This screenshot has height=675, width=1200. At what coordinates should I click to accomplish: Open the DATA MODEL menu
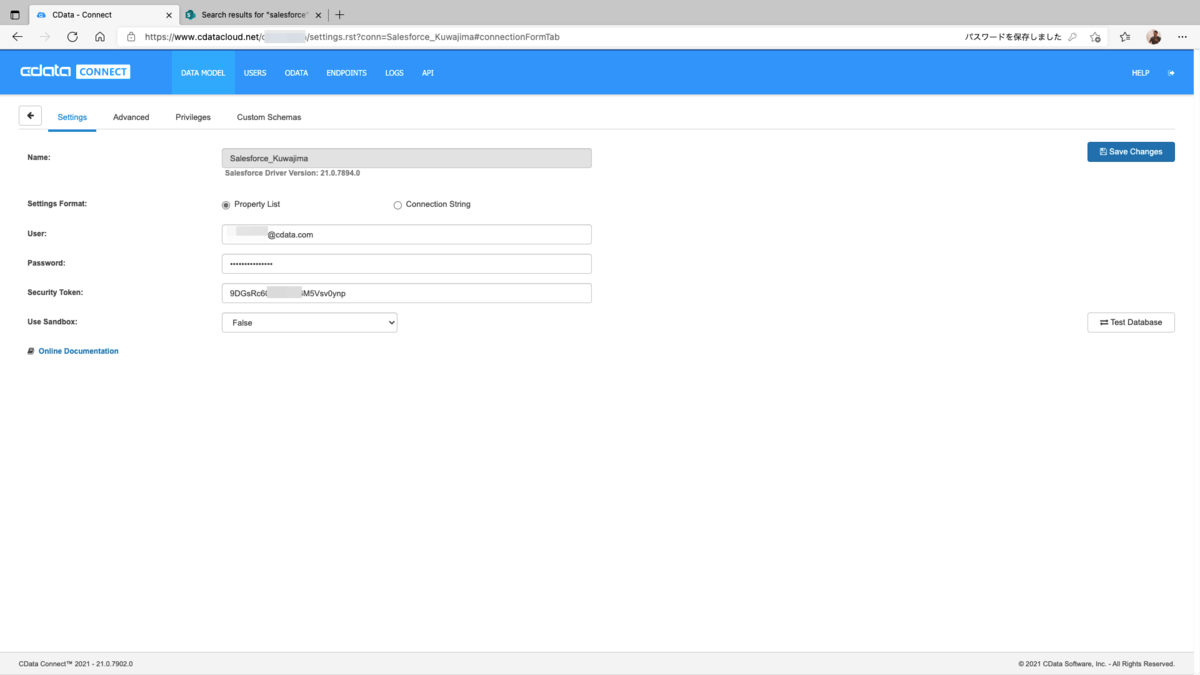(x=203, y=73)
